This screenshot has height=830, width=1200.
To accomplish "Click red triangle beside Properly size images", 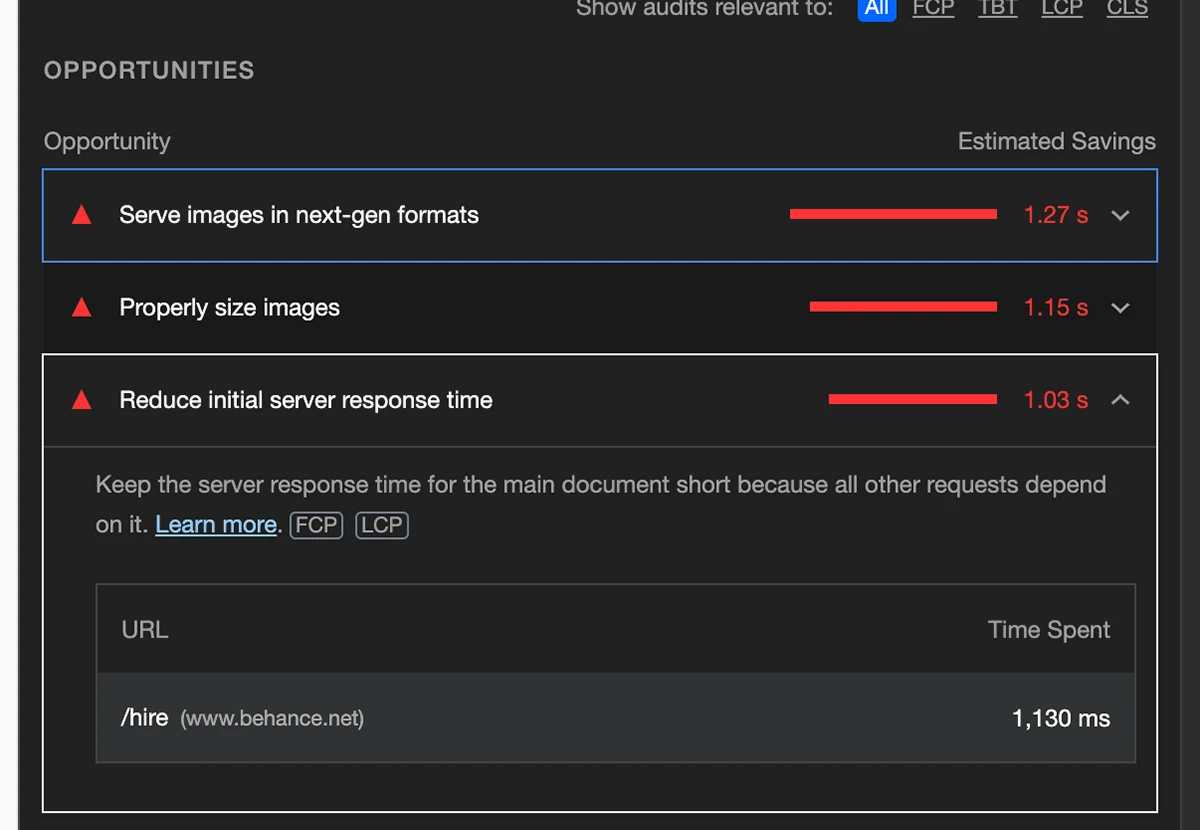I will pos(82,308).
